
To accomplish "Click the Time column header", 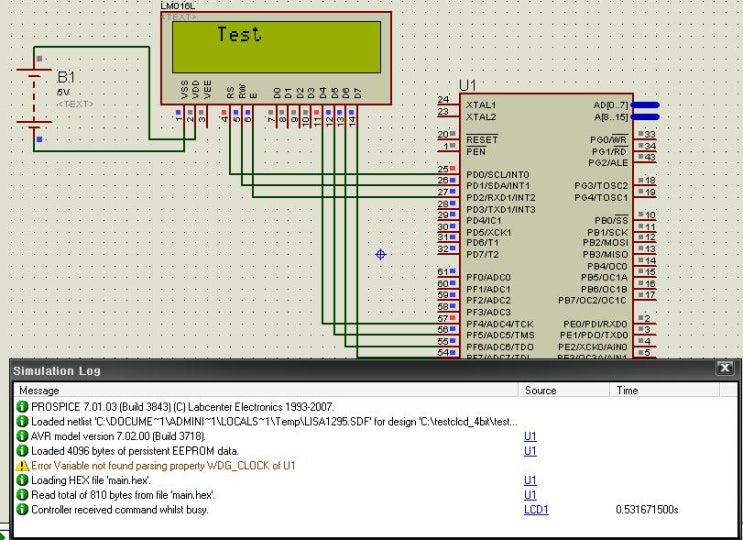I will (664, 390).
